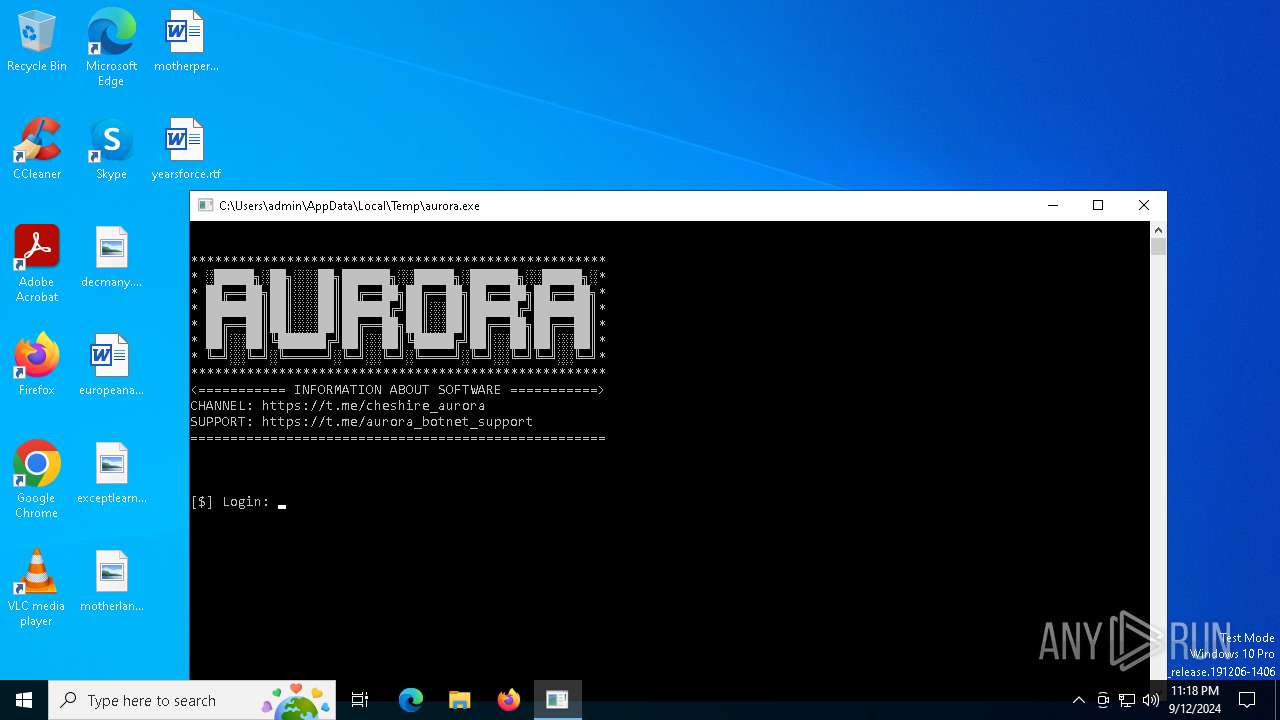Open Edge from the taskbar
The width and height of the screenshot is (1280, 720).
(x=411, y=700)
